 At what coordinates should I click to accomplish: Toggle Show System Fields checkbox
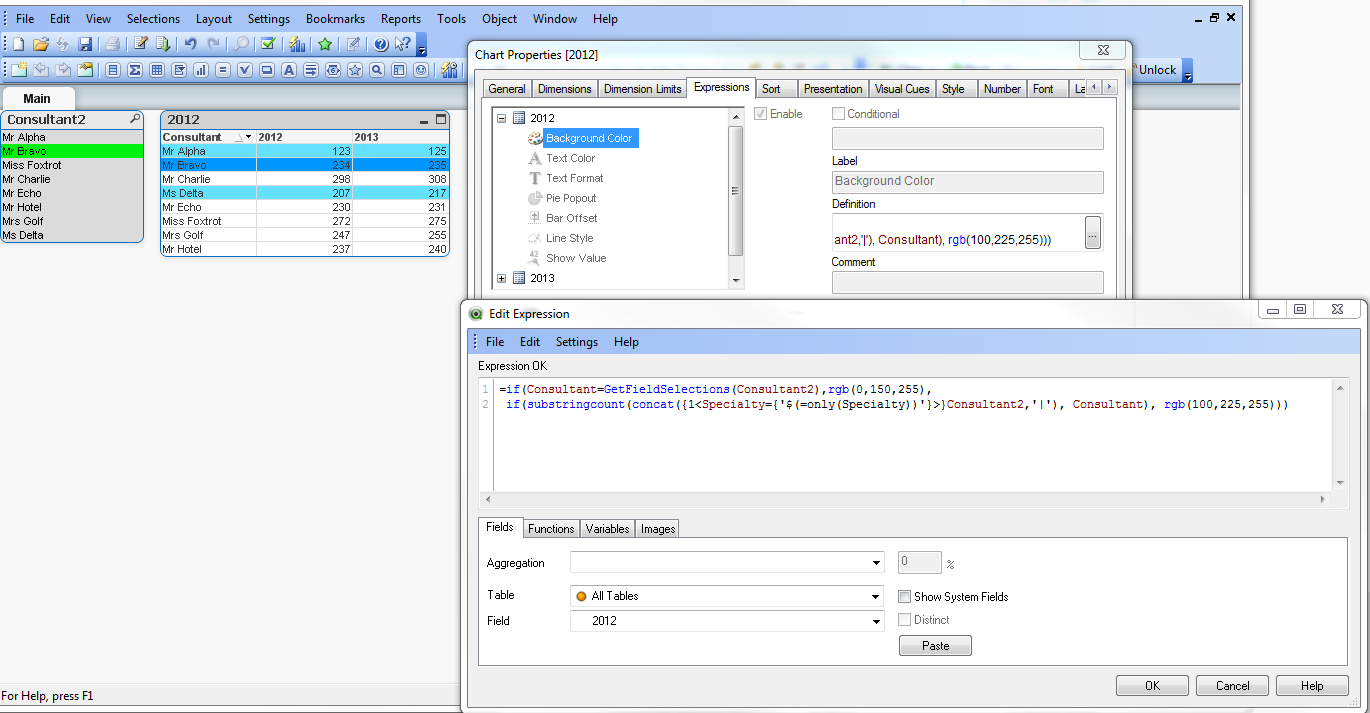(905, 597)
